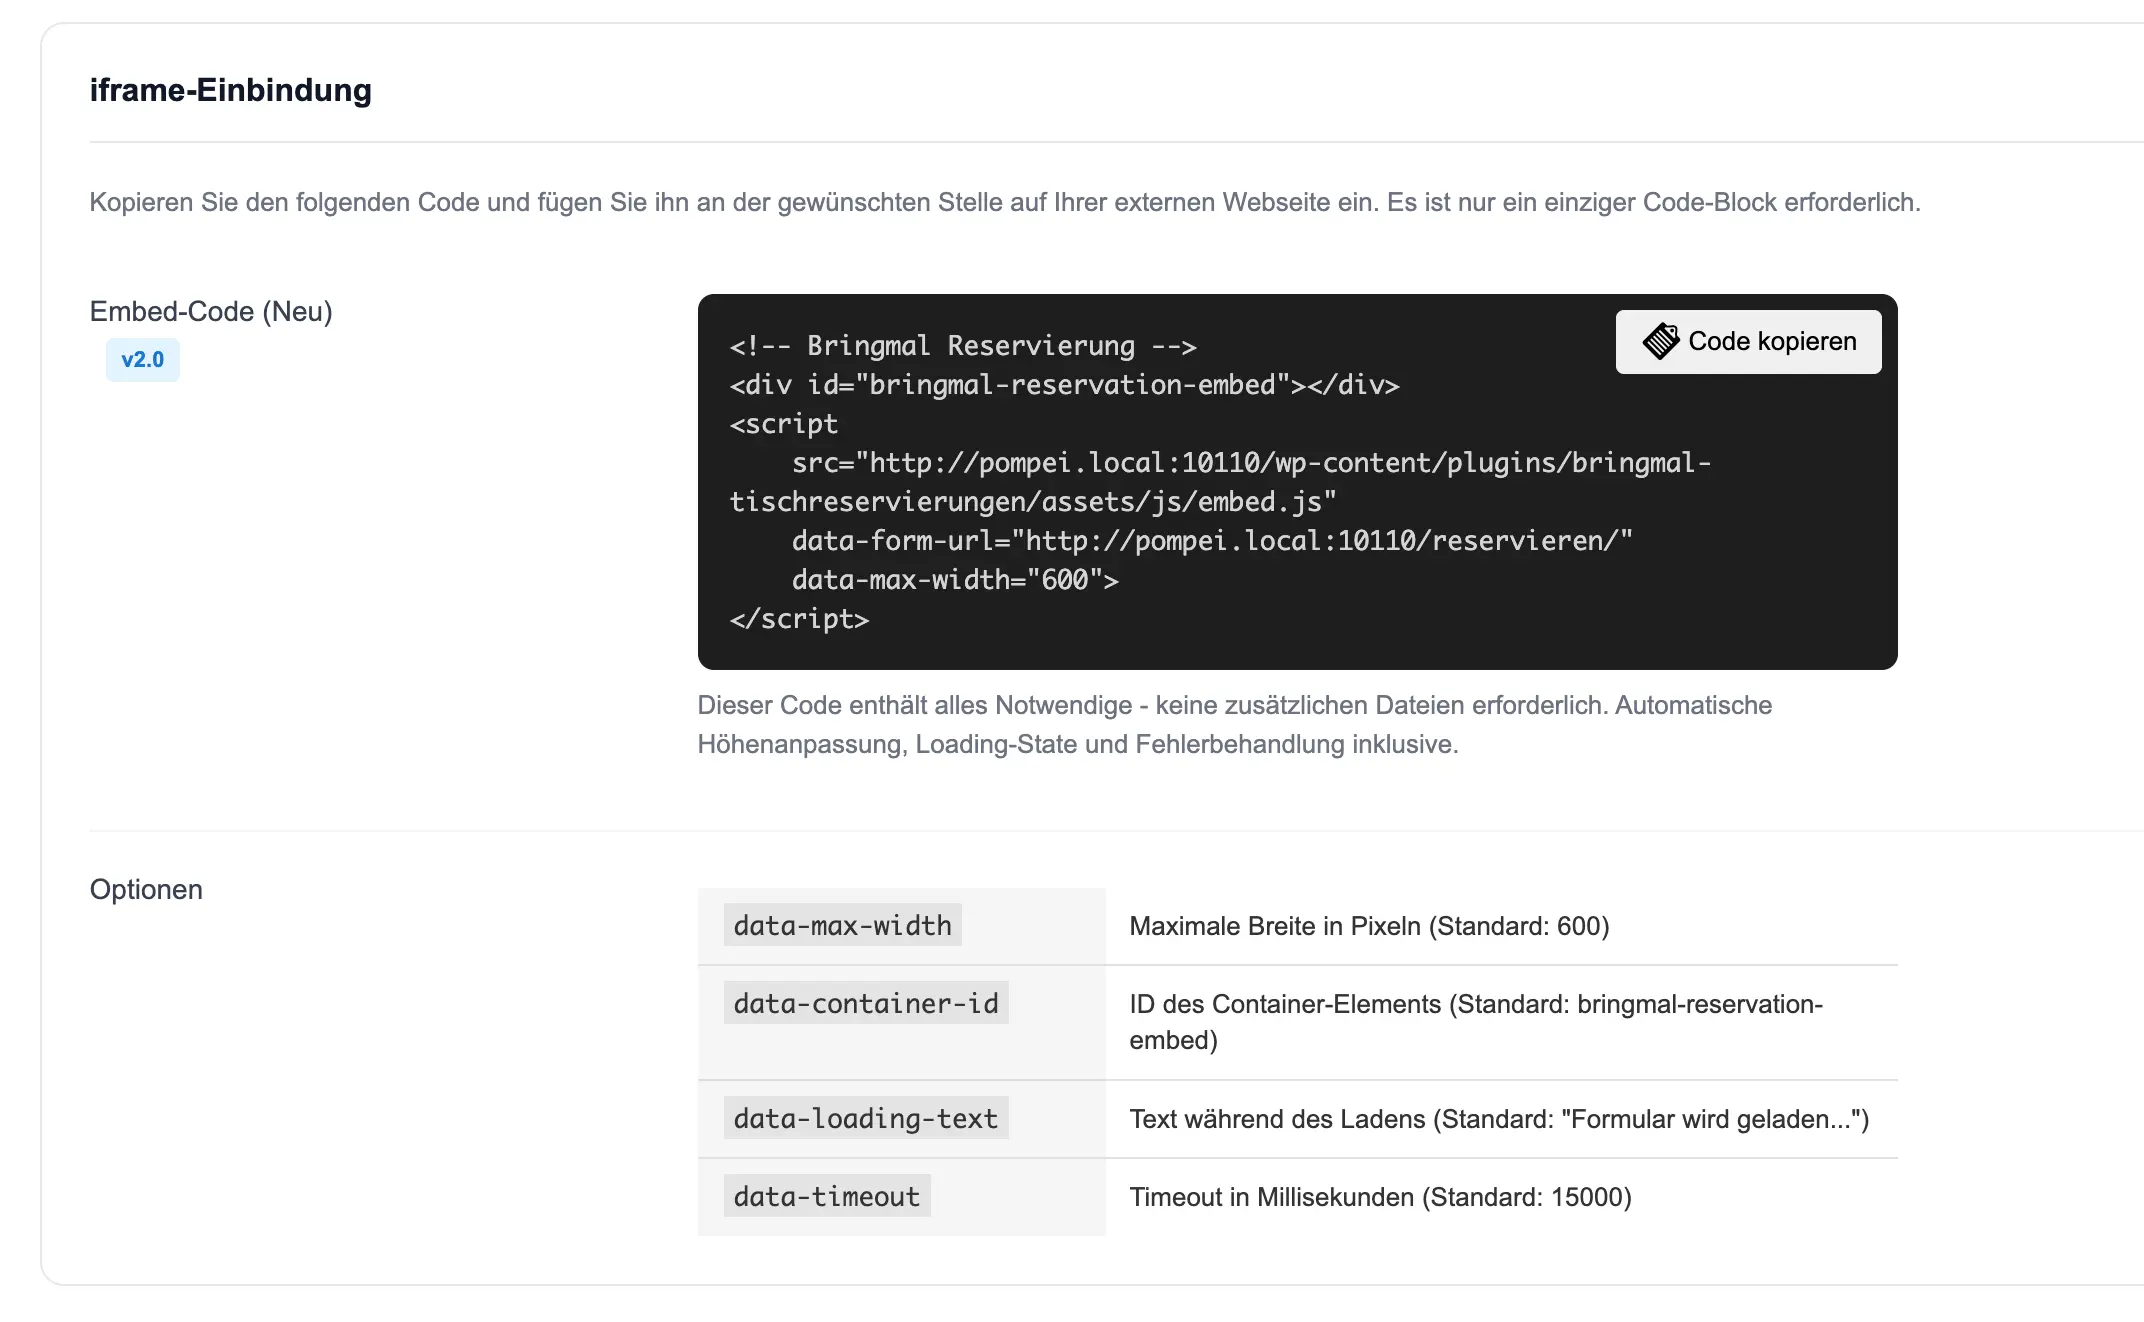The width and height of the screenshot is (2144, 1322).
Task: Click the data-container-id option tag
Action: [x=865, y=1004]
